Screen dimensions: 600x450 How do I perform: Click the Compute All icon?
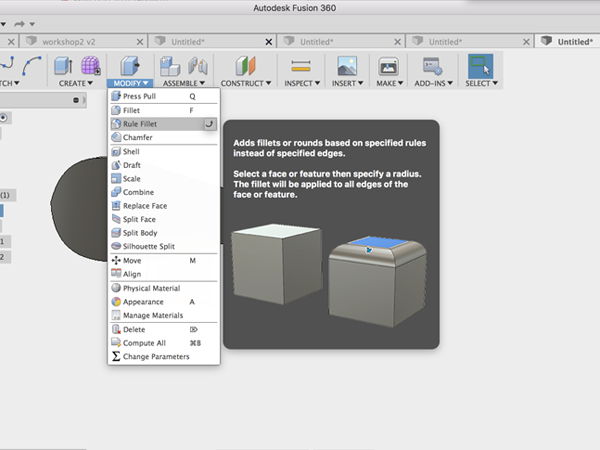coord(116,342)
